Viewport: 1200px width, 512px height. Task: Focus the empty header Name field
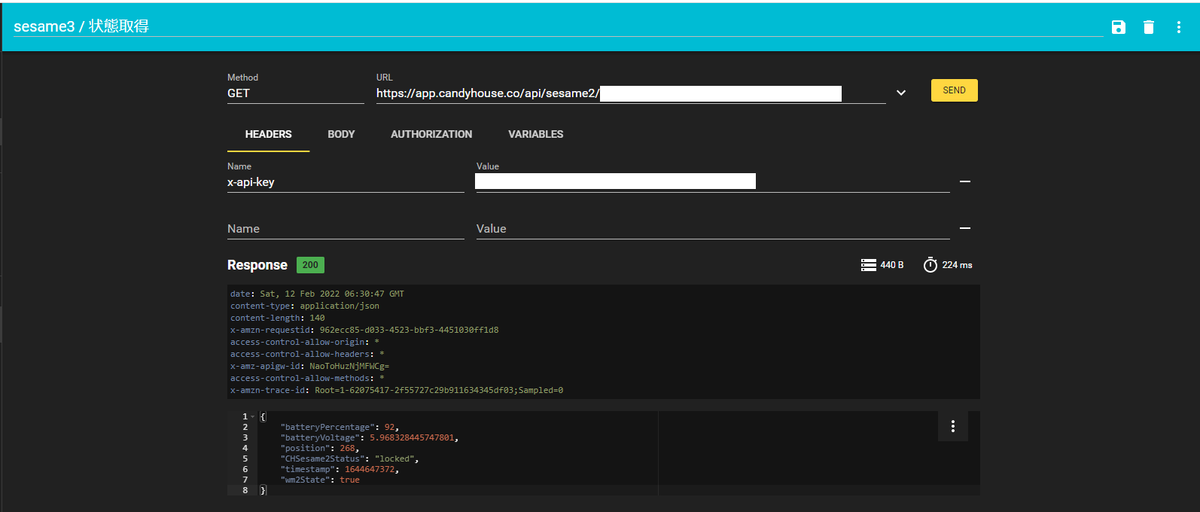[345, 229]
